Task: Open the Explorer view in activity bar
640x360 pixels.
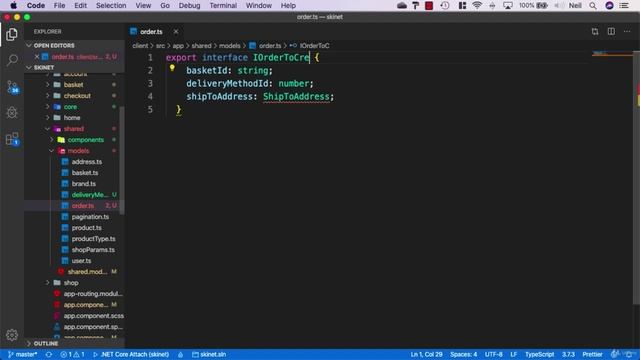Action: (x=12, y=34)
